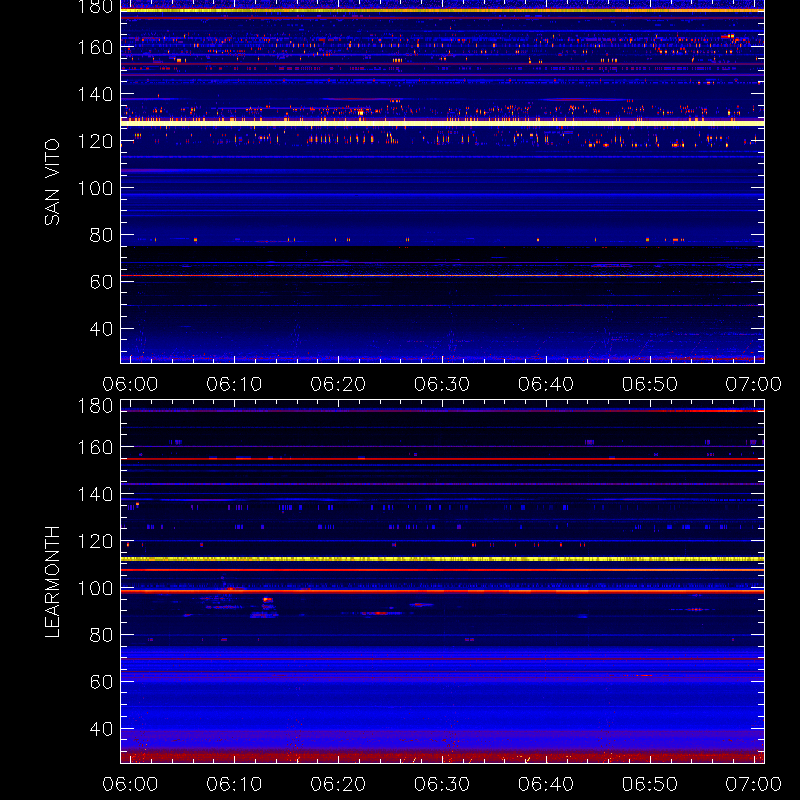Viewport: 800px width, 800px height.
Task: Click the SAN VITO axis label
Action: 52,182
